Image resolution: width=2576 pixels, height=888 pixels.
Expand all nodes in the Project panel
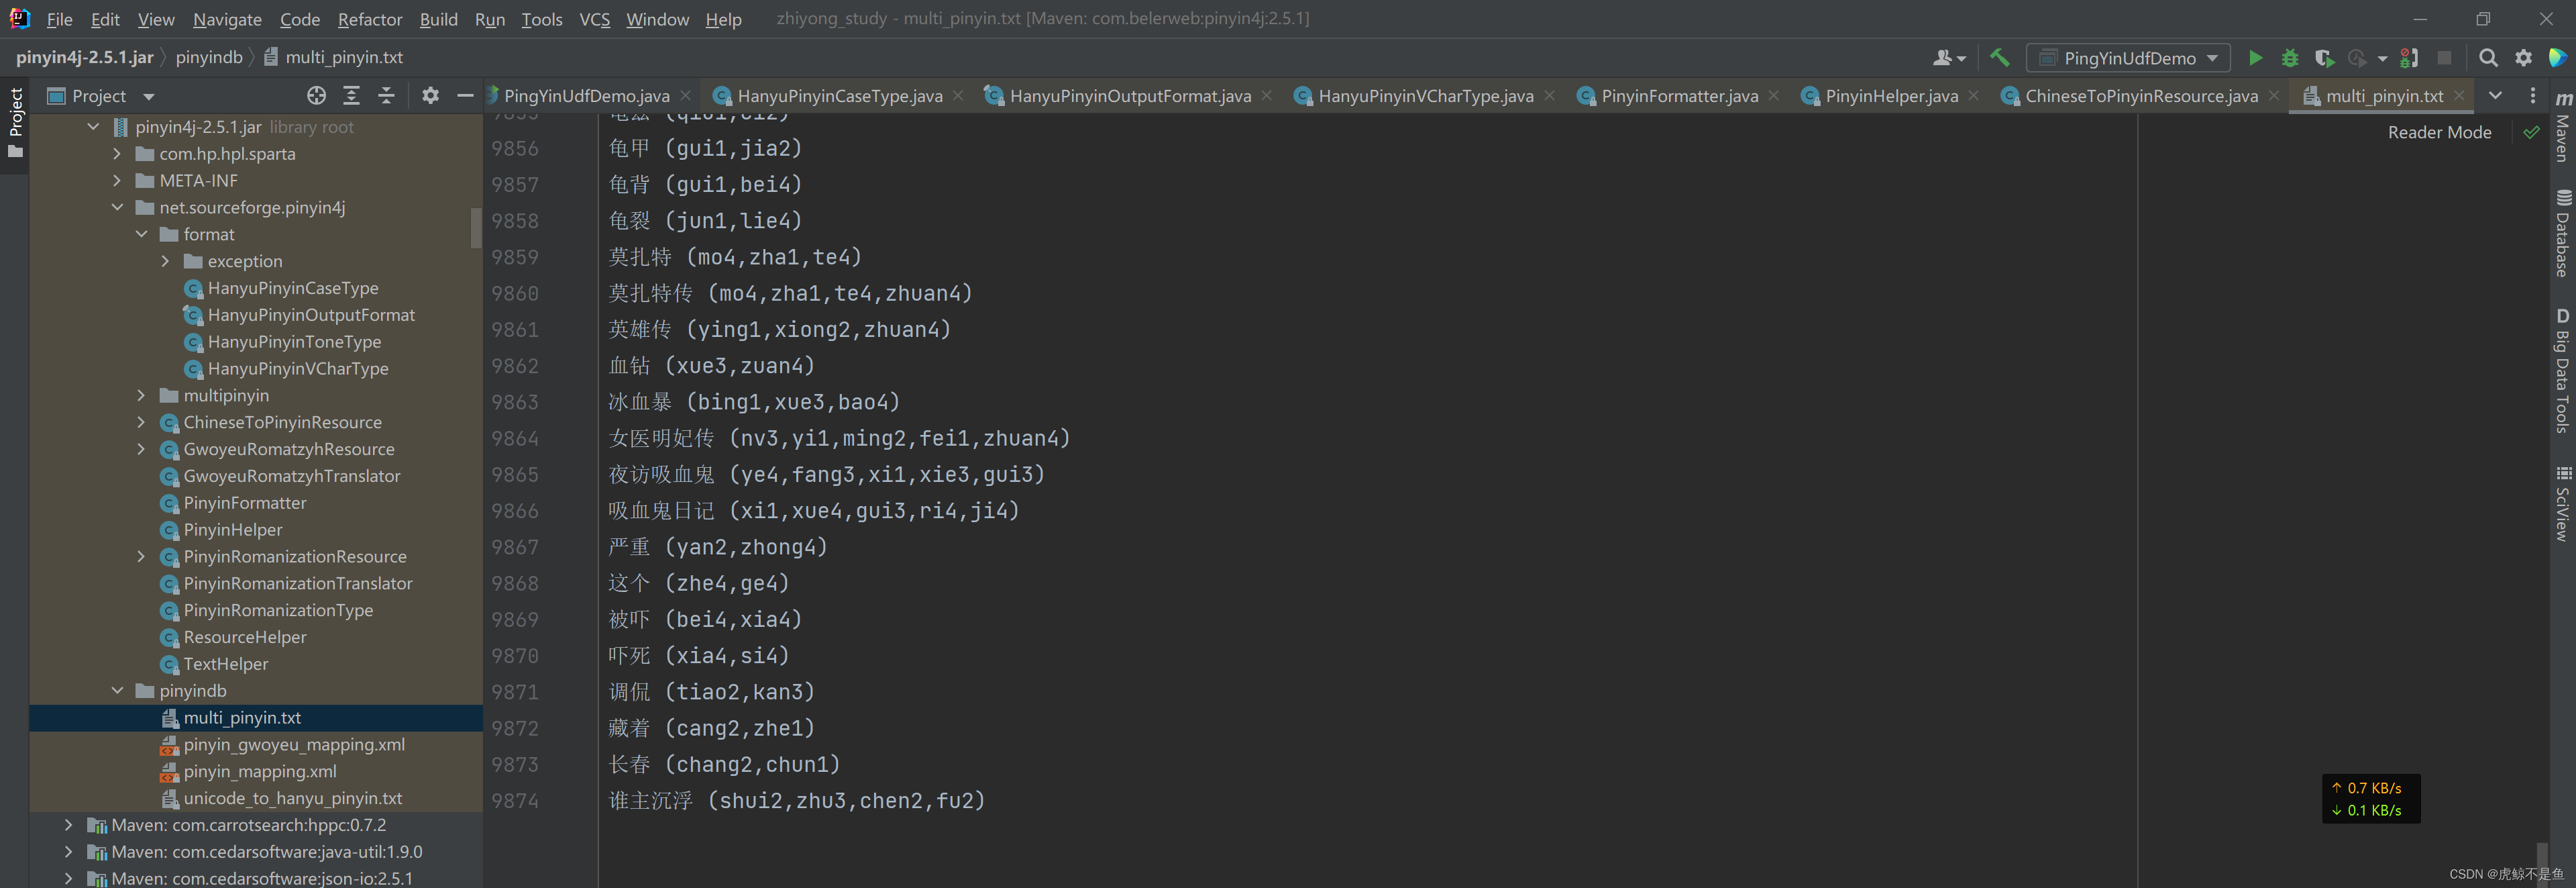point(351,96)
